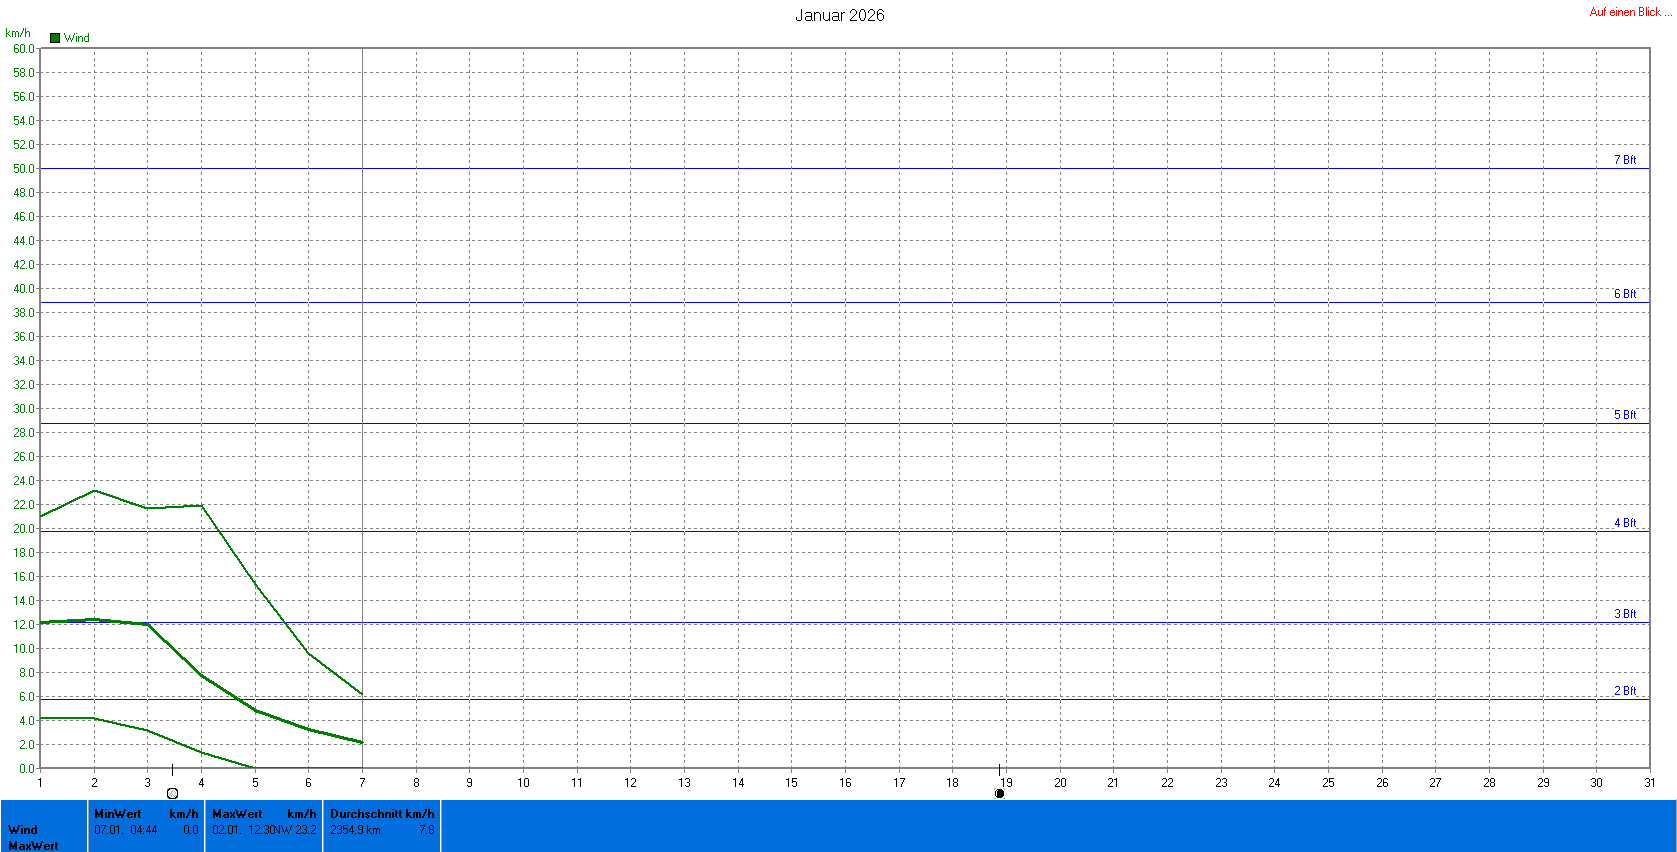This screenshot has height=852, width=1677.
Task: Click the 6 Bft threshold label
Action: tap(1624, 294)
